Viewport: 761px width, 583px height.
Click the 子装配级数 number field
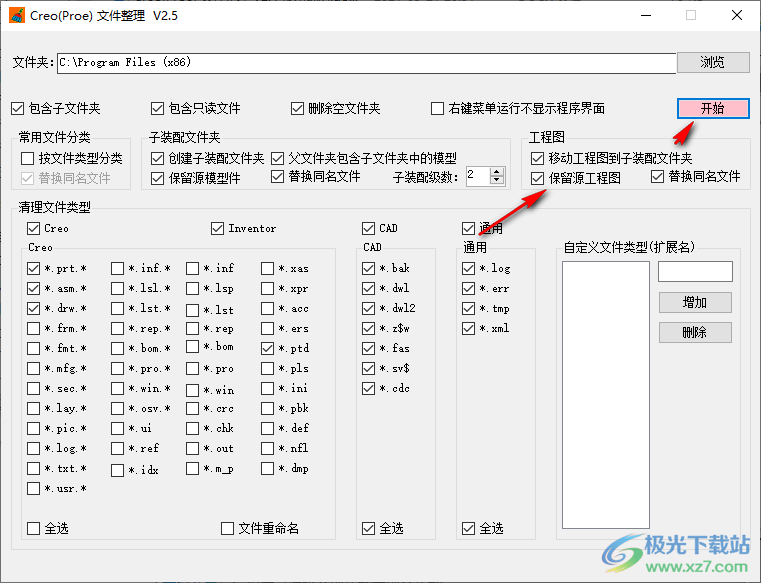[478, 176]
